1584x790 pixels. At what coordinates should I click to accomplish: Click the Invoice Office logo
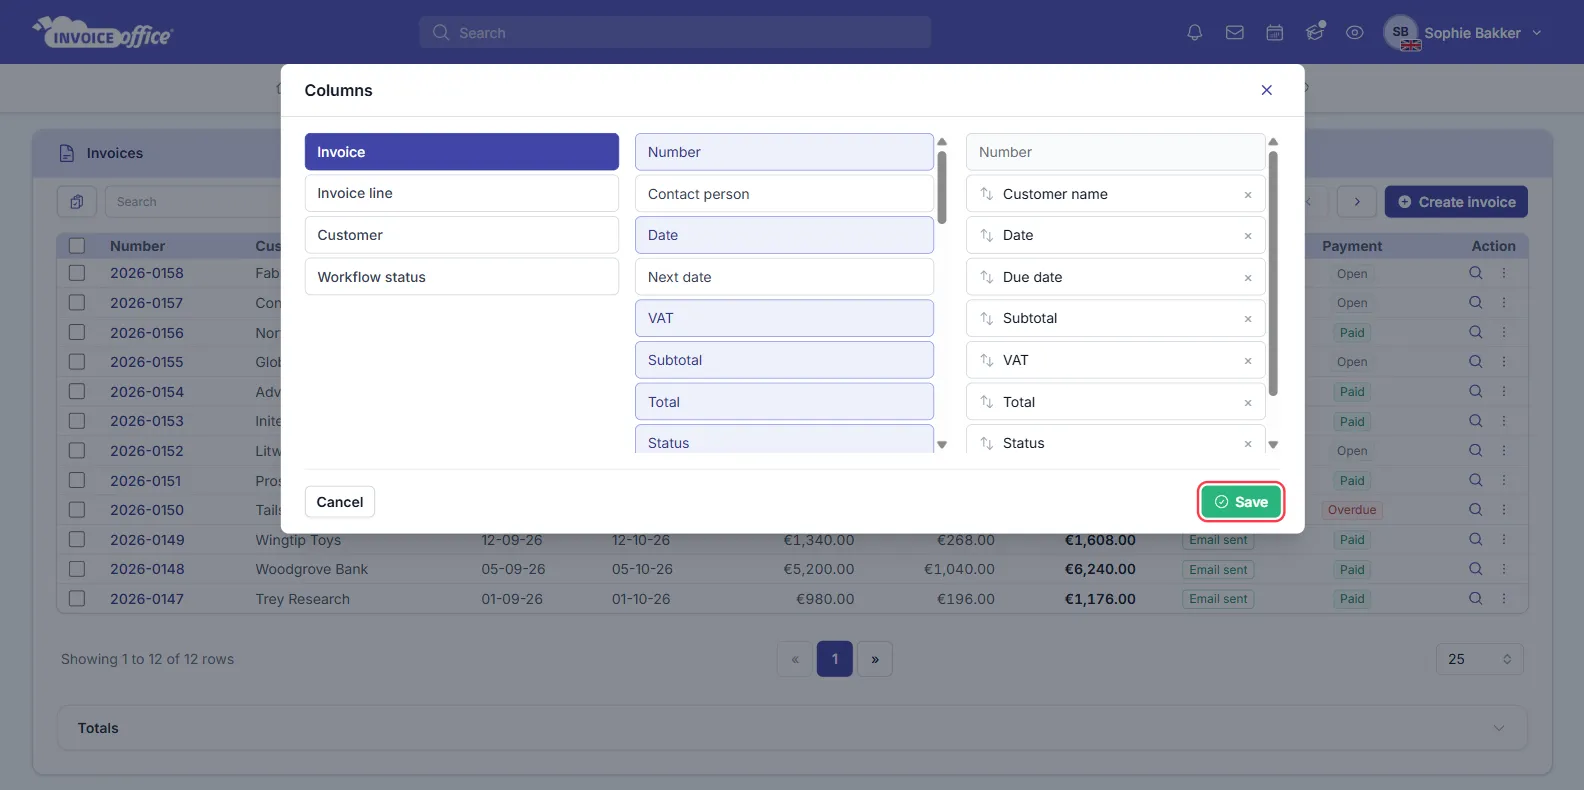(x=102, y=33)
